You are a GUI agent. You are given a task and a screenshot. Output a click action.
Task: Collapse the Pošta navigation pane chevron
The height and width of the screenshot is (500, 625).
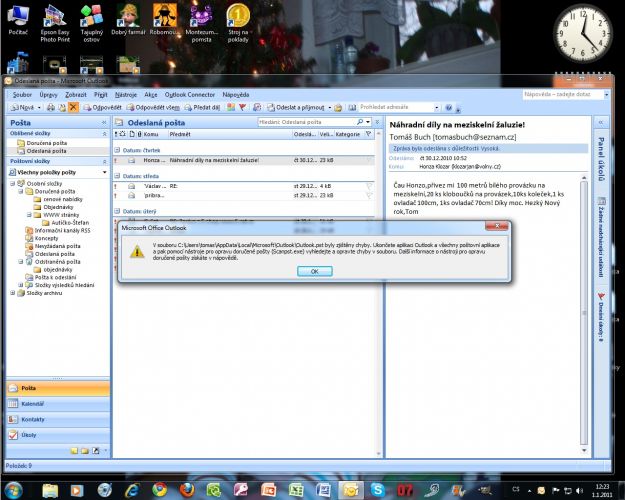(x=104, y=123)
